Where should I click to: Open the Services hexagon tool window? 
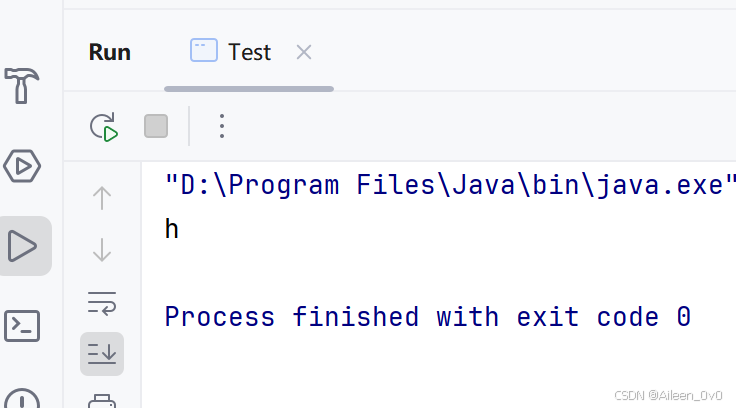pos(22,166)
